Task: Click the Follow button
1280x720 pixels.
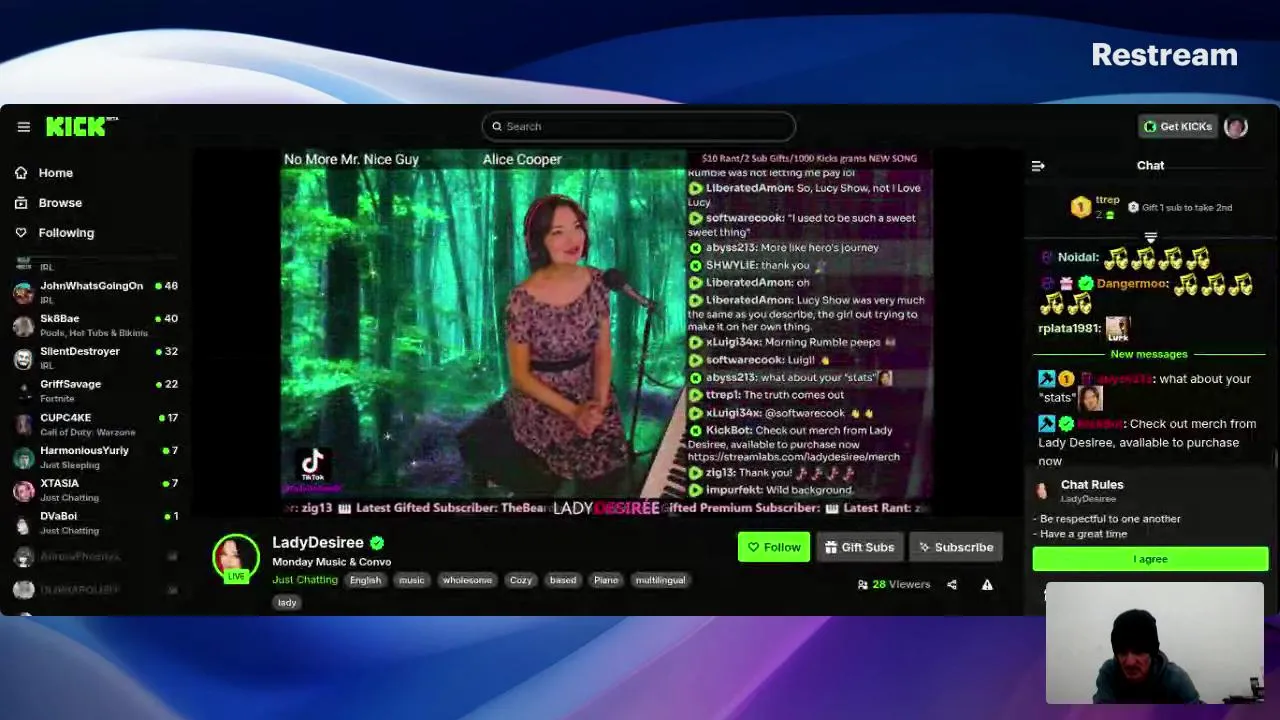Action: (774, 547)
